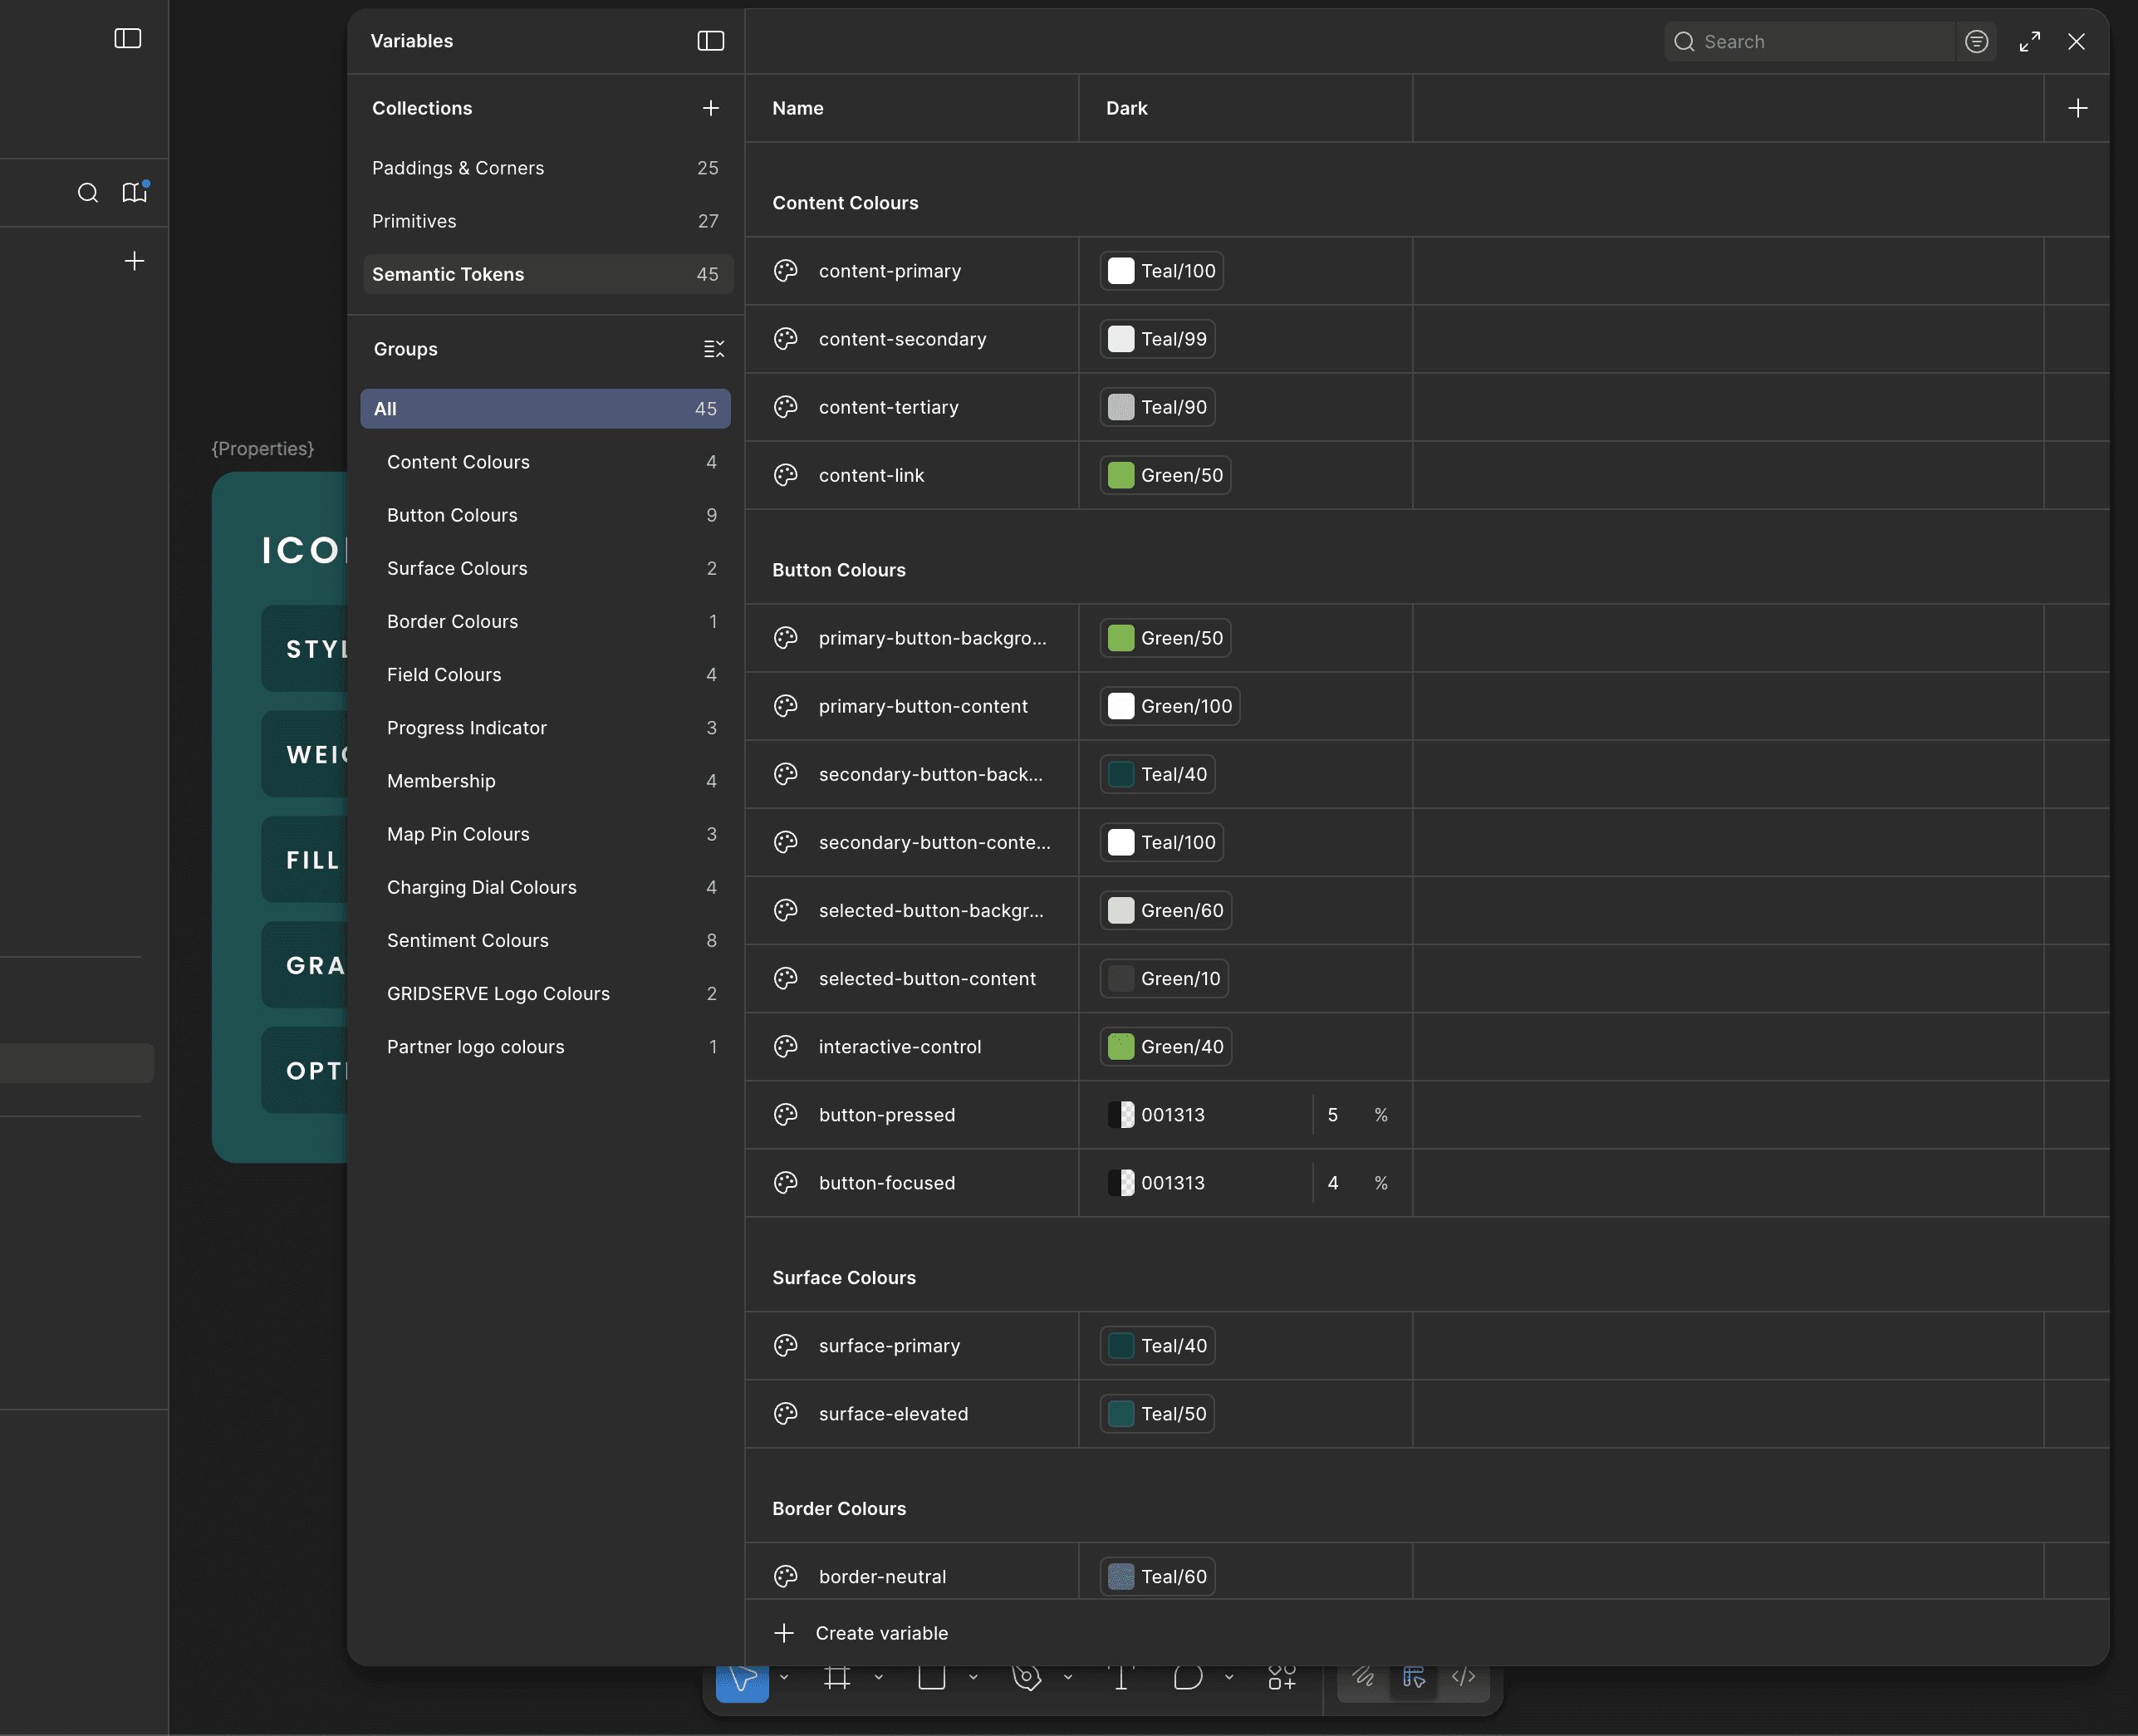The image size is (2138, 1736).
Task: Collapse all groups using the Groups icon
Action: pyautogui.click(x=713, y=349)
